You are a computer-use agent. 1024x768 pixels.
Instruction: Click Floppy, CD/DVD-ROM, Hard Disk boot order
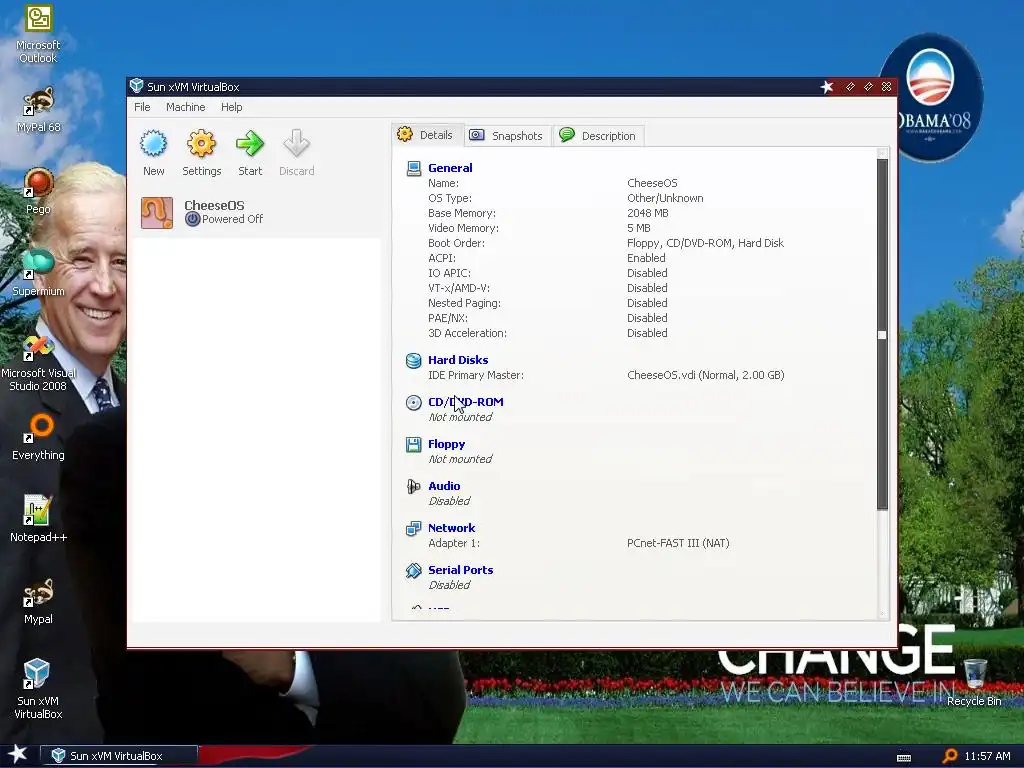click(x=705, y=243)
